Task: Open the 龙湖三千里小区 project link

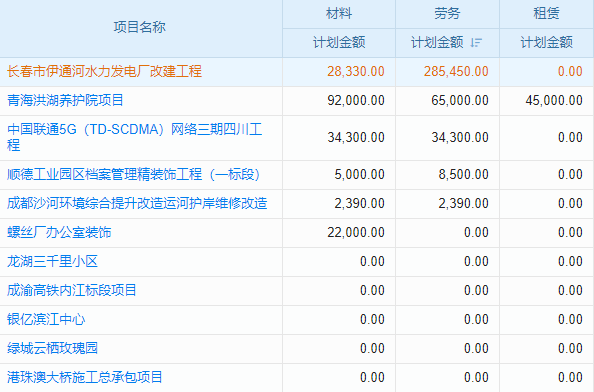Action: pos(52,261)
